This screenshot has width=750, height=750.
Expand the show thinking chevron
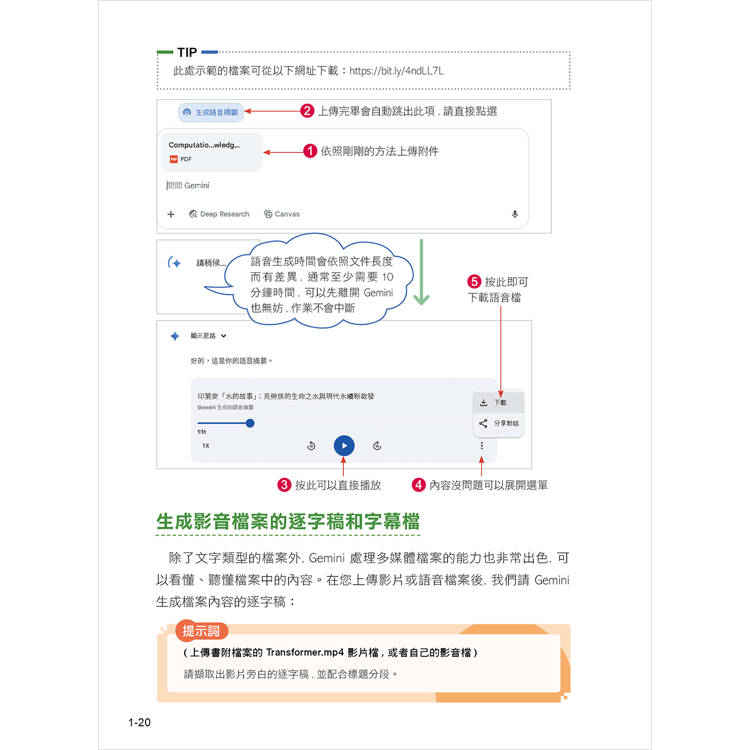(x=223, y=336)
